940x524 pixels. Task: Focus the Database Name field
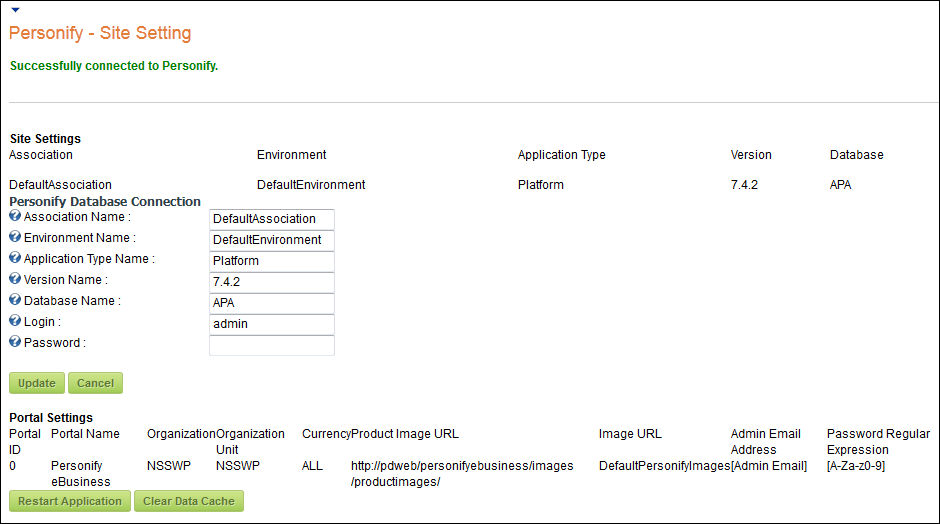click(x=272, y=303)
